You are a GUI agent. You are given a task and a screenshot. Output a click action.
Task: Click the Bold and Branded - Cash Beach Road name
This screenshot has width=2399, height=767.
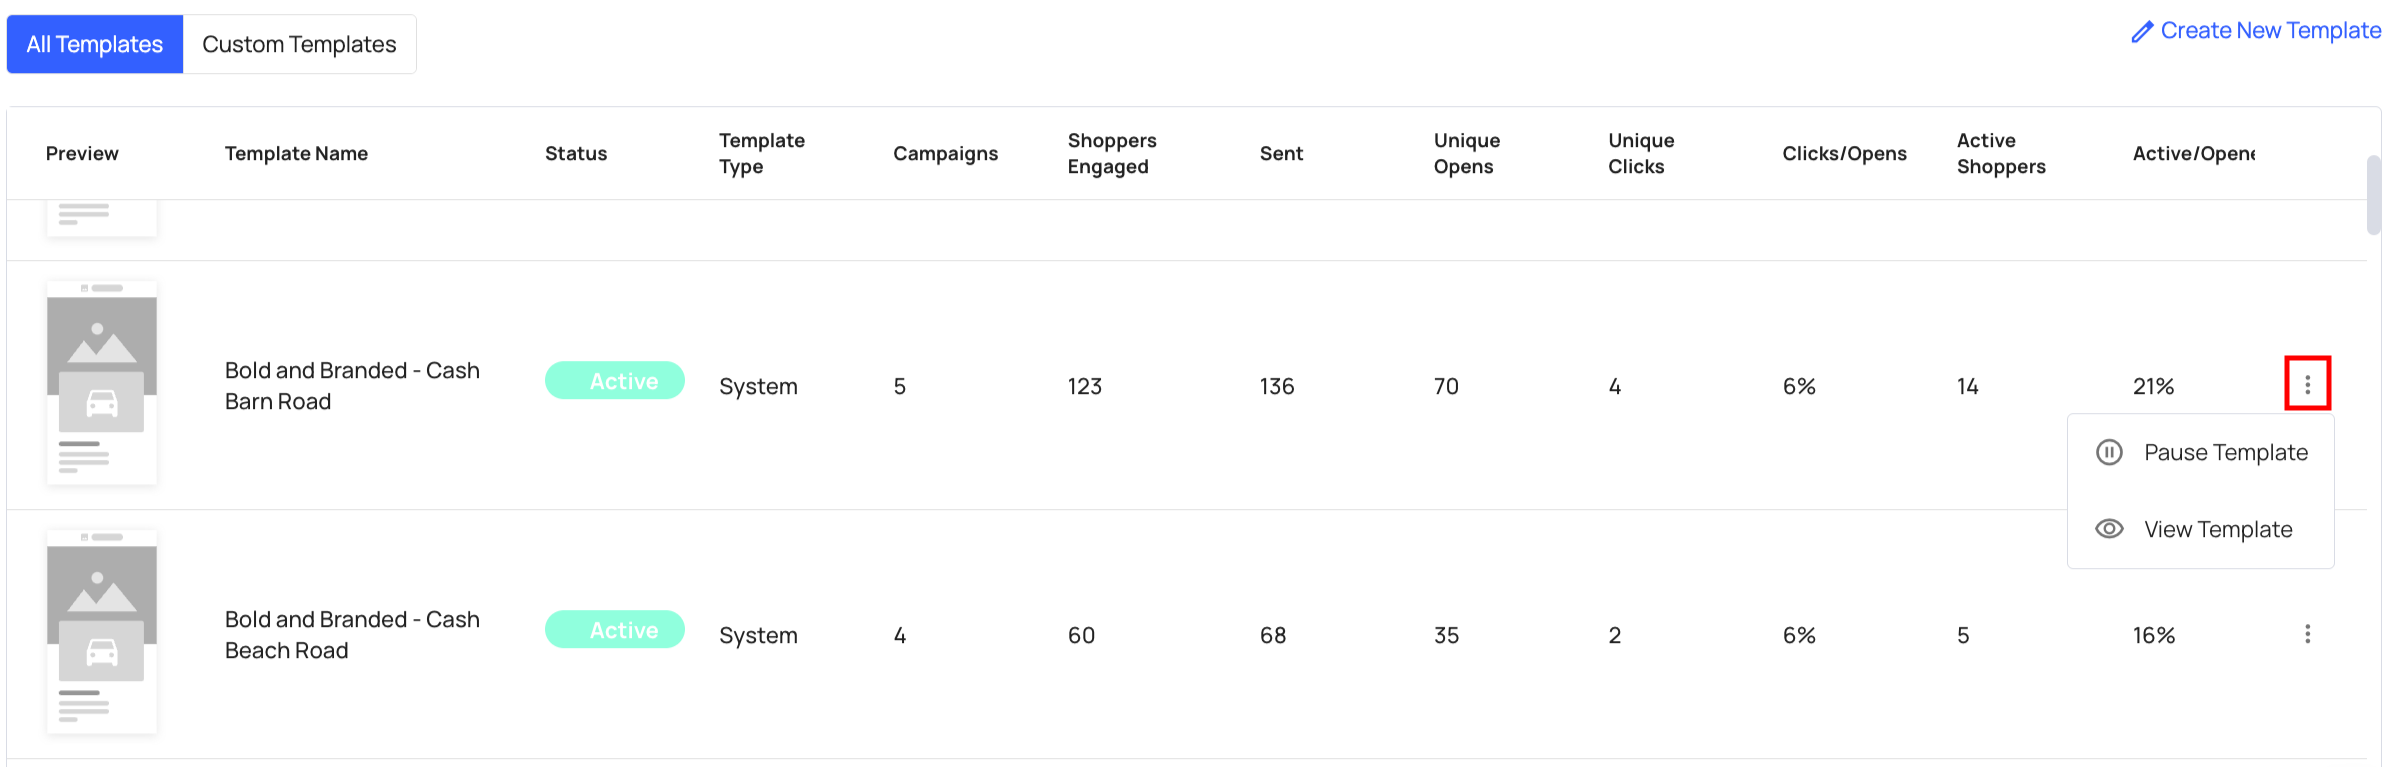(x=352, y=635)
